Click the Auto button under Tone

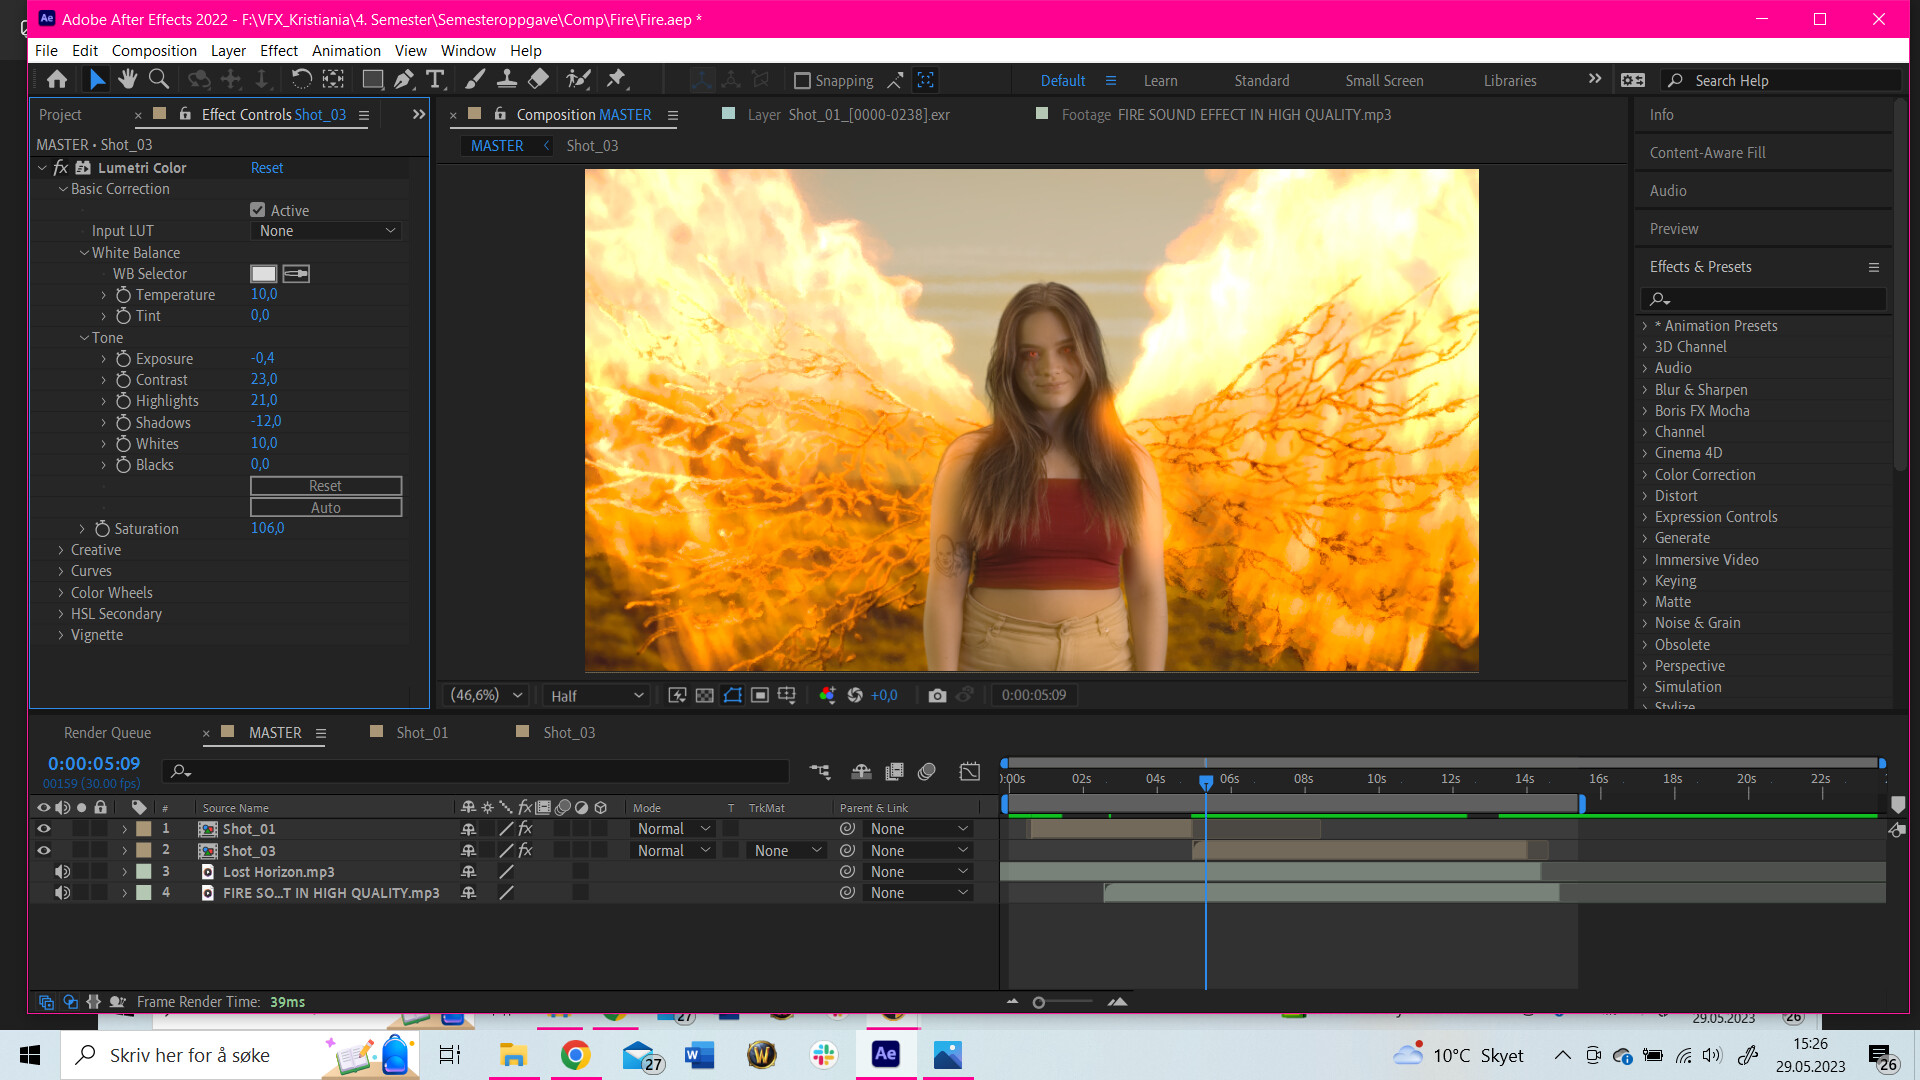[x=326, y=507]
